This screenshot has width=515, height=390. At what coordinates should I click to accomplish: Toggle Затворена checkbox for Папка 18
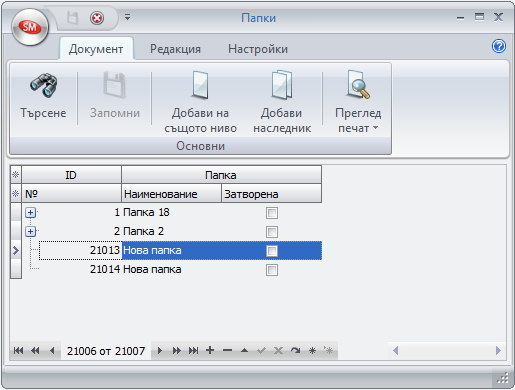pyautogui.click(x=272, y=213)
